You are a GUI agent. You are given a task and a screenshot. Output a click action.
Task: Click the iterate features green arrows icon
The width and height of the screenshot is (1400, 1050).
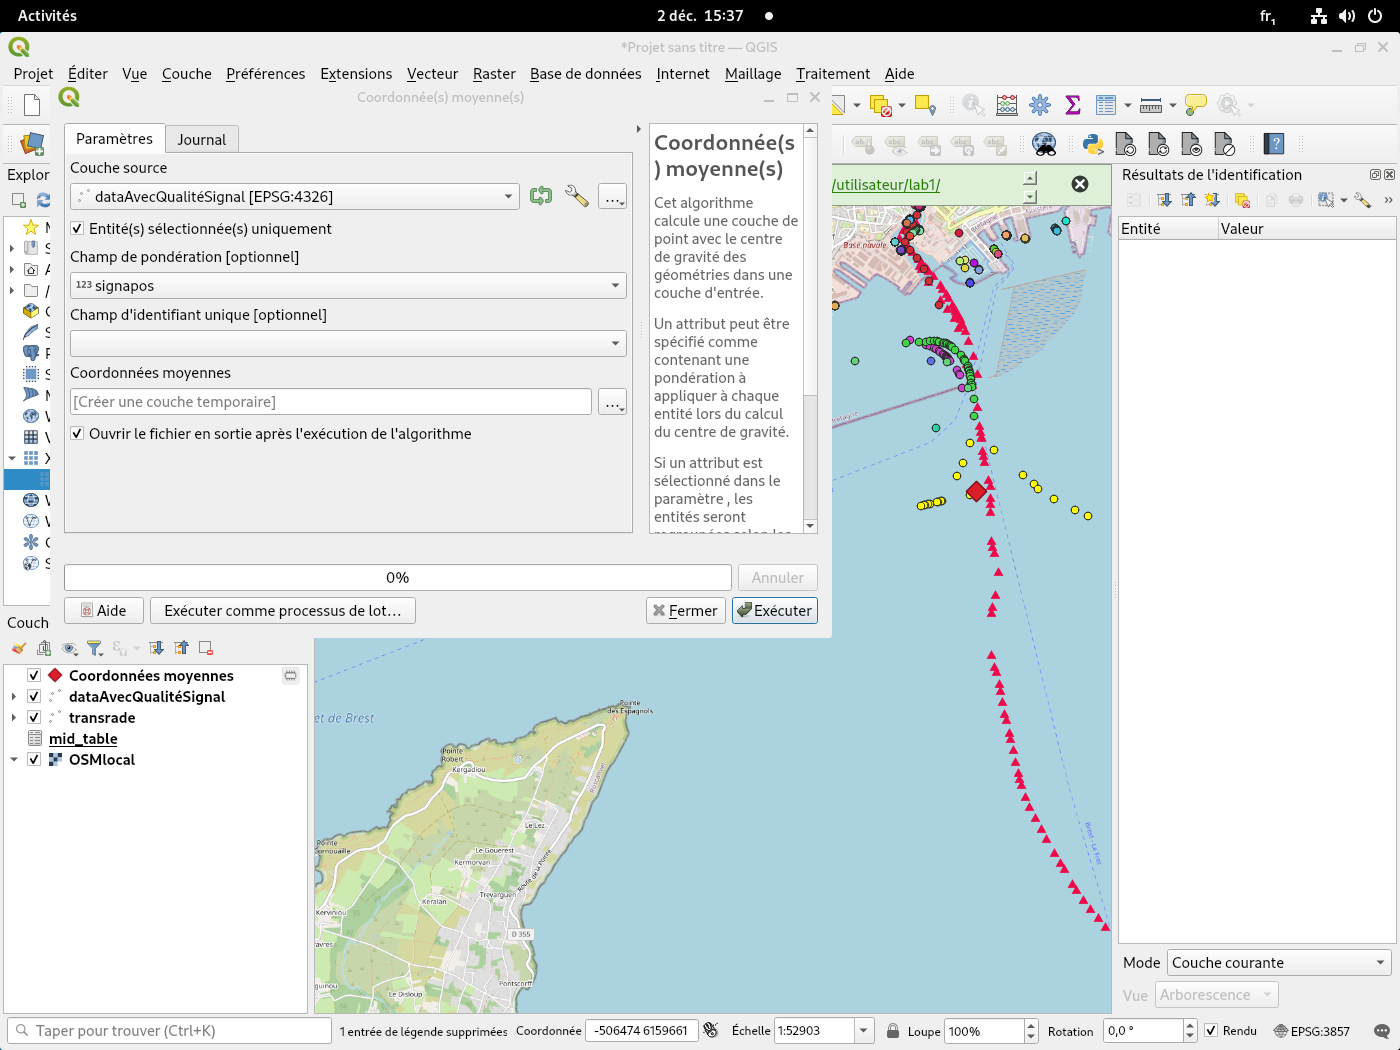[x=541, y=196]
